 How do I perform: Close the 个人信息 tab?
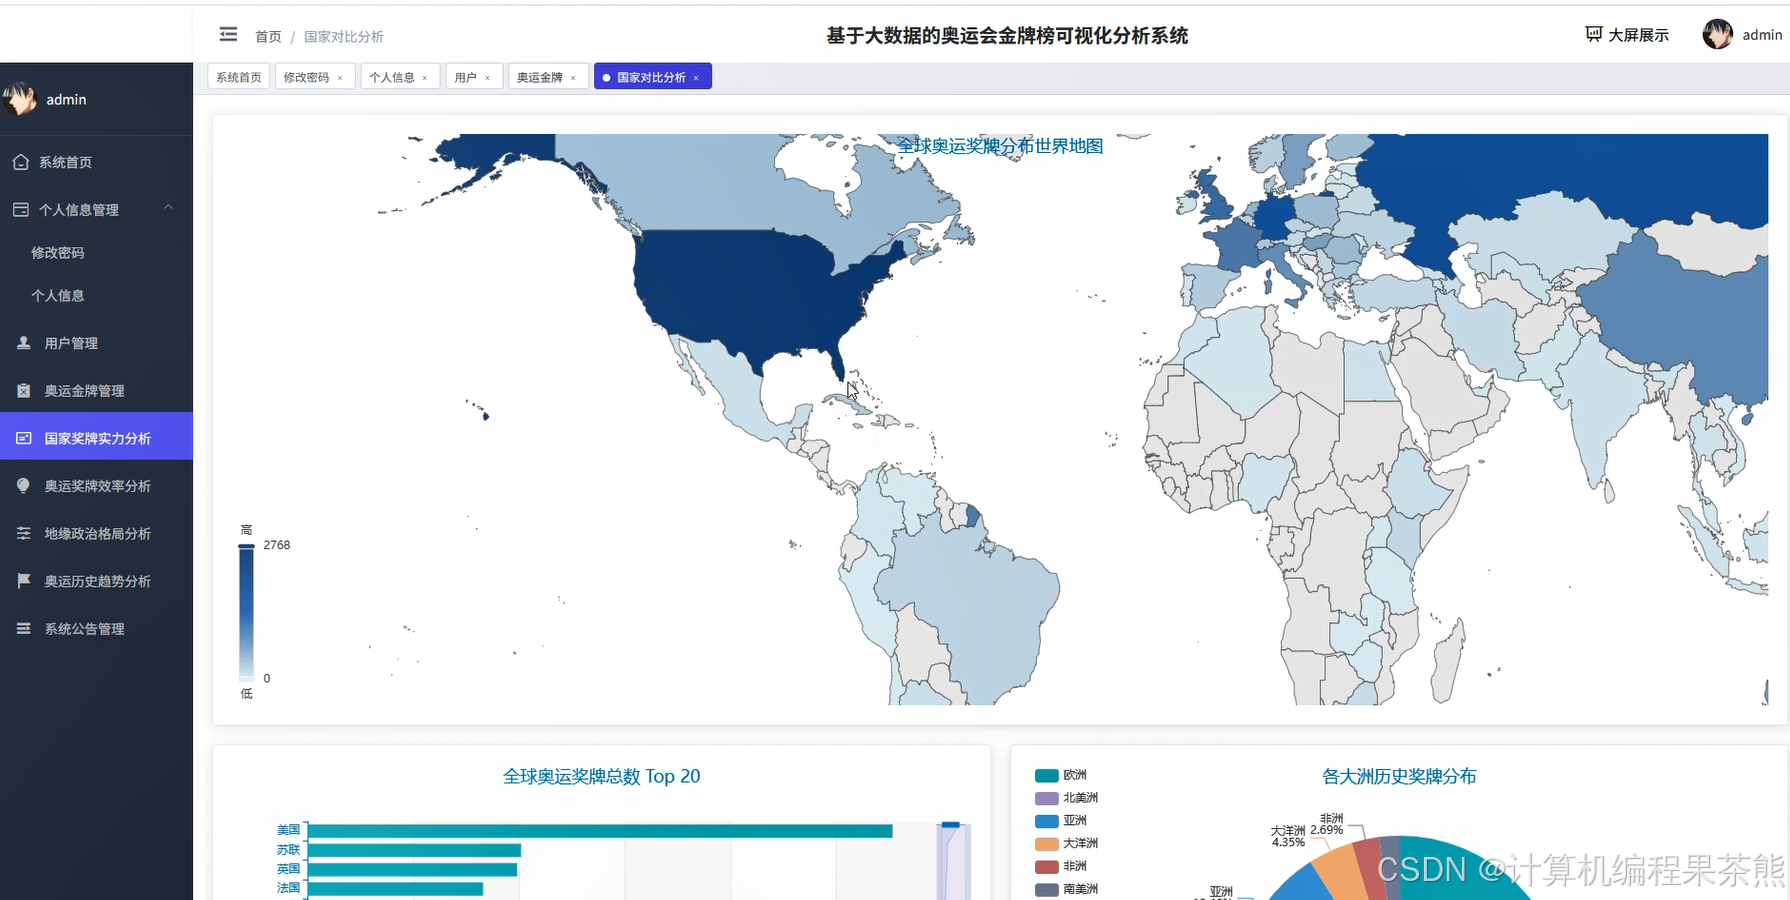click(x=425, y=78)
